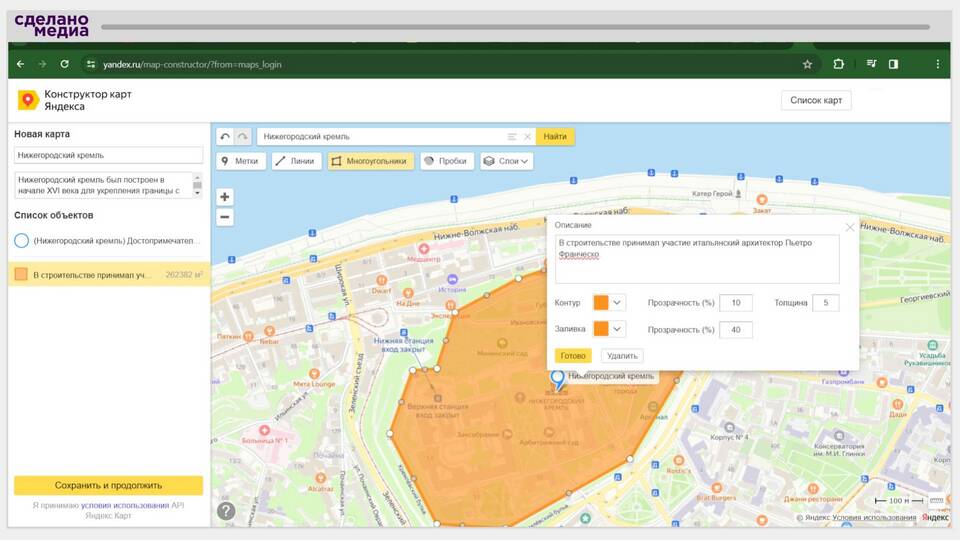
Task: Click the Медцентр red map icon
Action: 424,249
